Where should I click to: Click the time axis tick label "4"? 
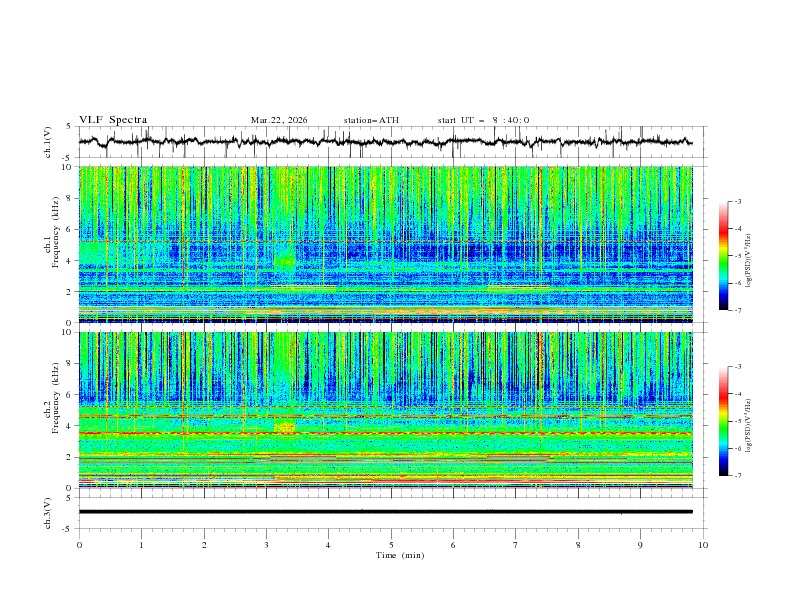pos(329,545)
